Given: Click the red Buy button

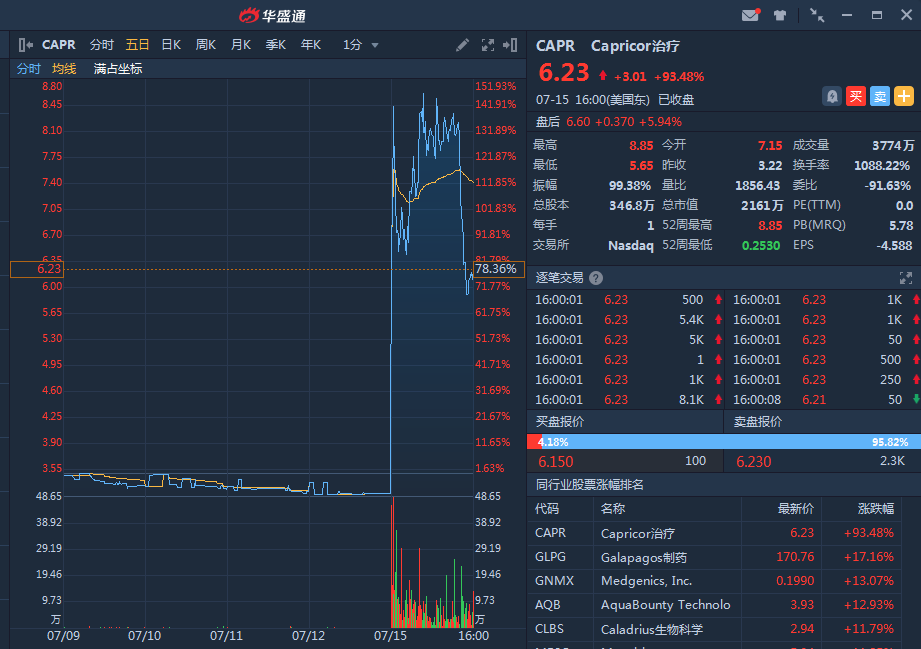Looking at the screenshot, I should pos(856,96).
